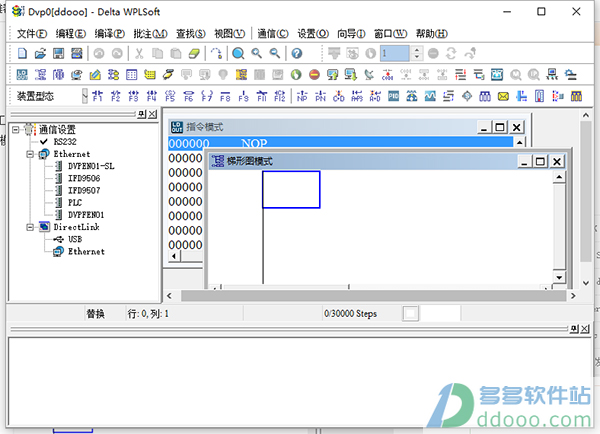Open the PID tool icon
600x434 pixels.
393,96
